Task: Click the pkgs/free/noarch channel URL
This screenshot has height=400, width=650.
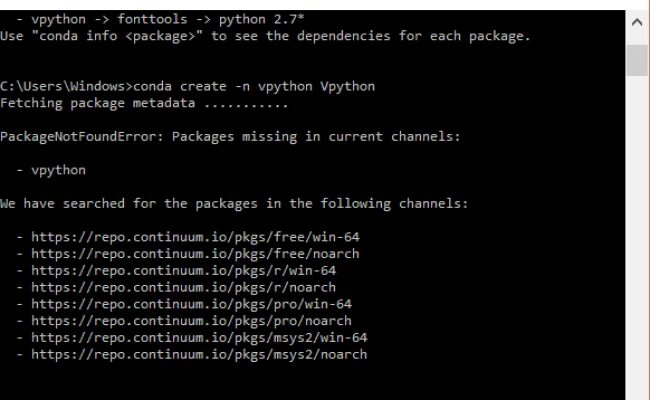Action: (x=195, y=254)
